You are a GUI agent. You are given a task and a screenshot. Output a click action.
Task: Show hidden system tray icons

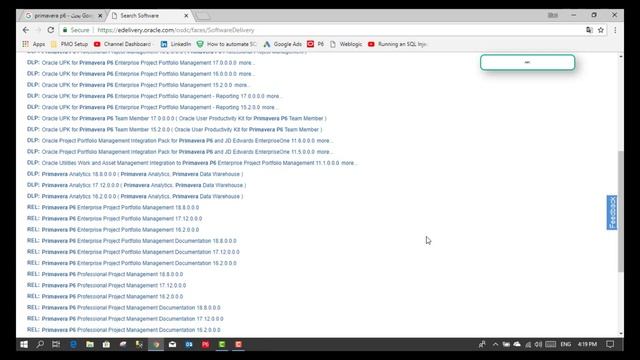coord(495,344)
